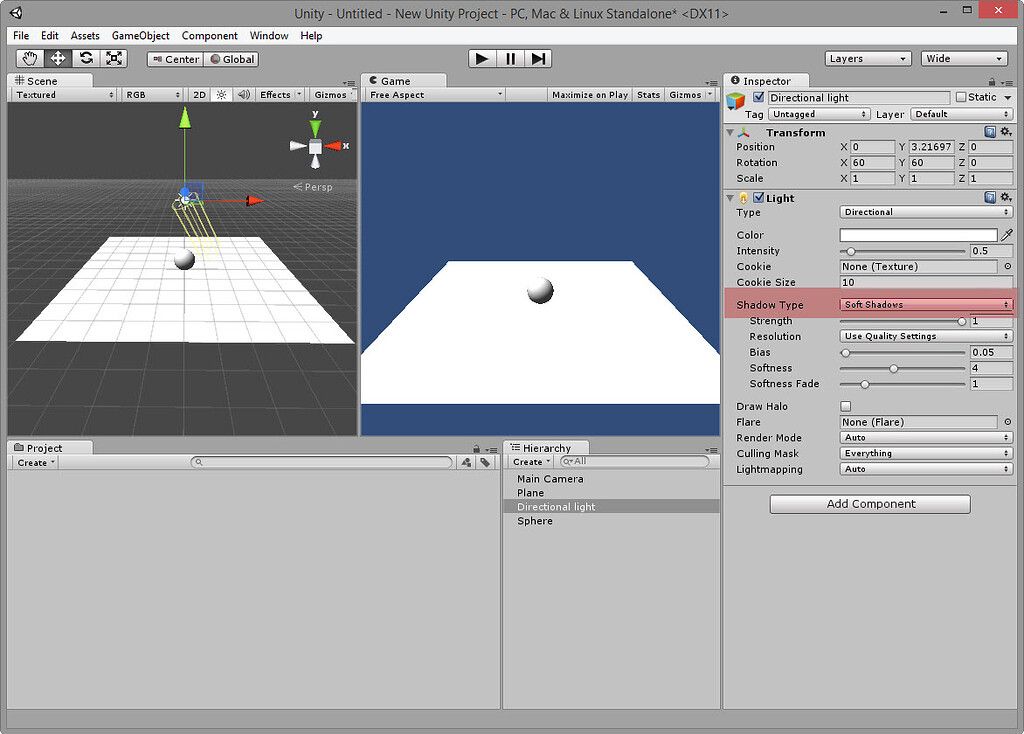The width and height of the screenshot is (1024, 734).
Task: Click Transform component help icon
Action: tap(990, 132)
